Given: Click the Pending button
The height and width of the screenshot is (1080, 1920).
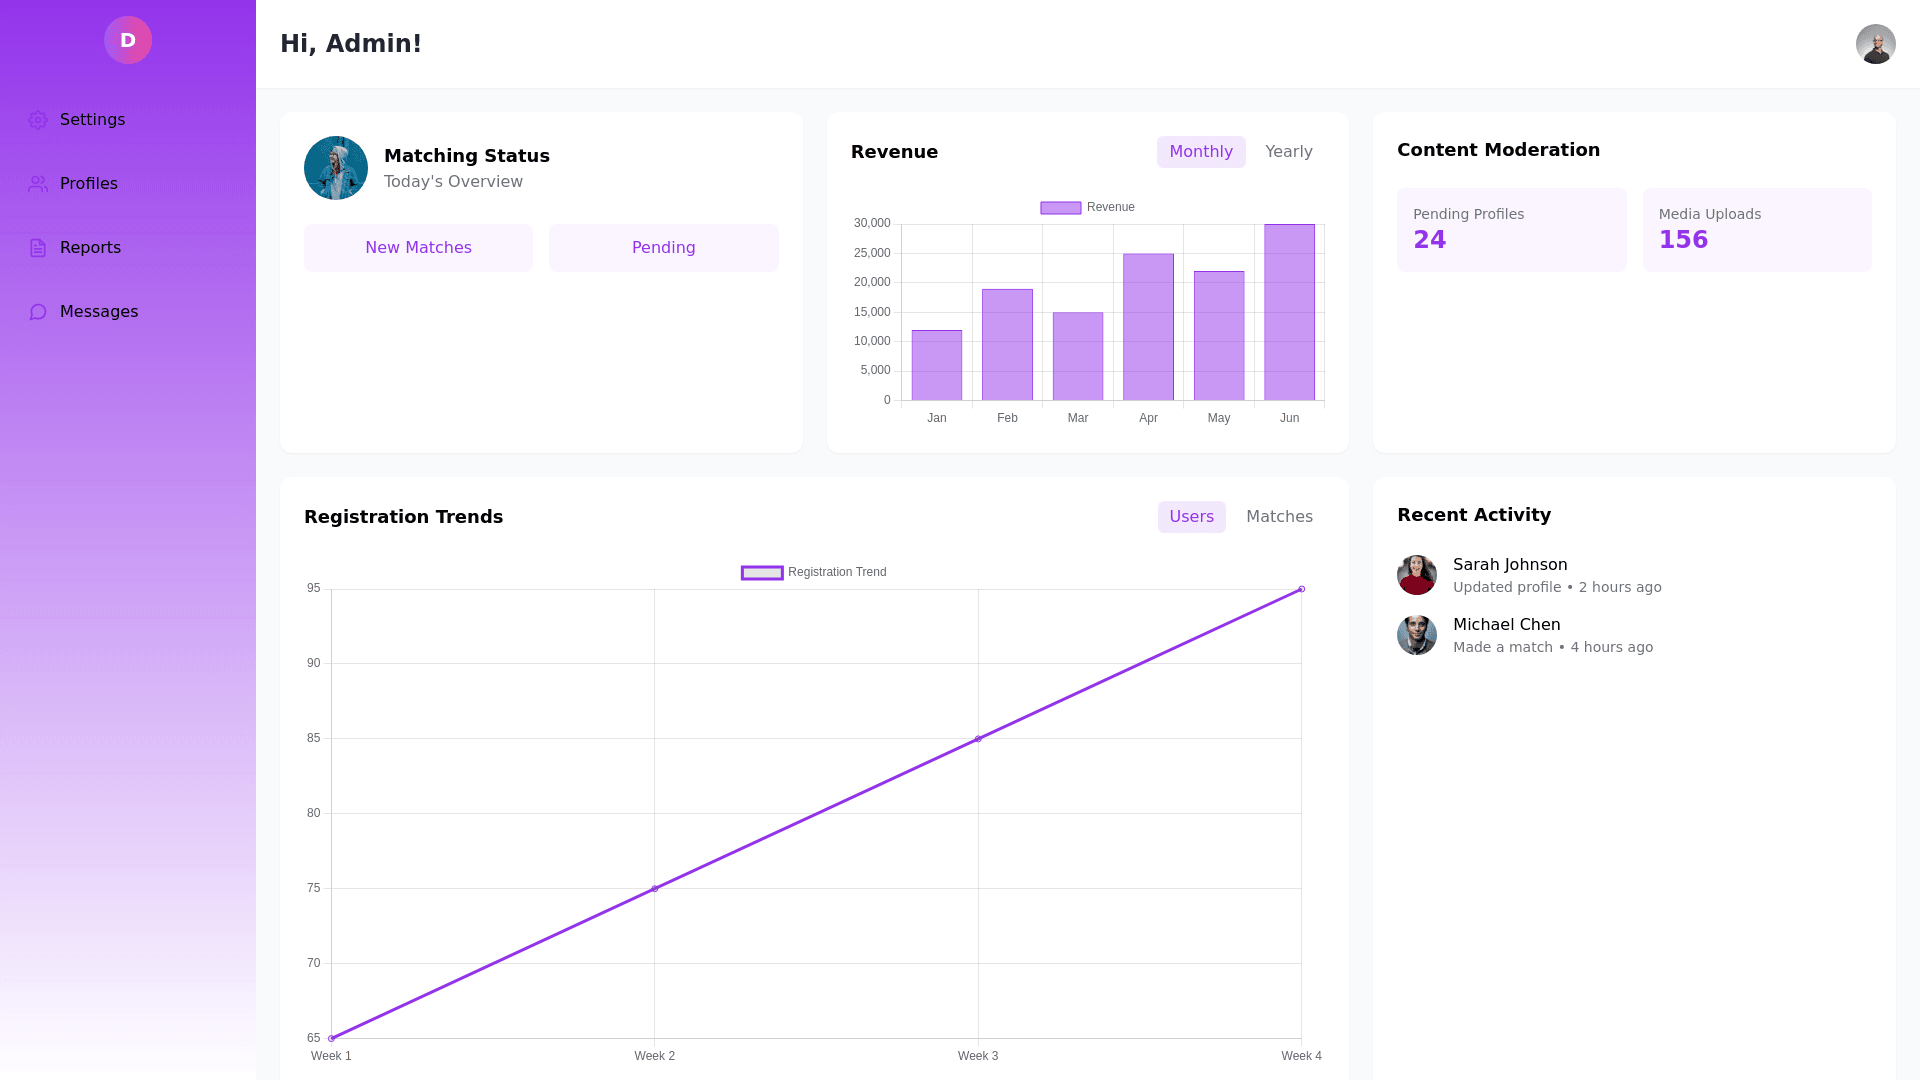Looking at the screenshot, I should tap(663, 248).
